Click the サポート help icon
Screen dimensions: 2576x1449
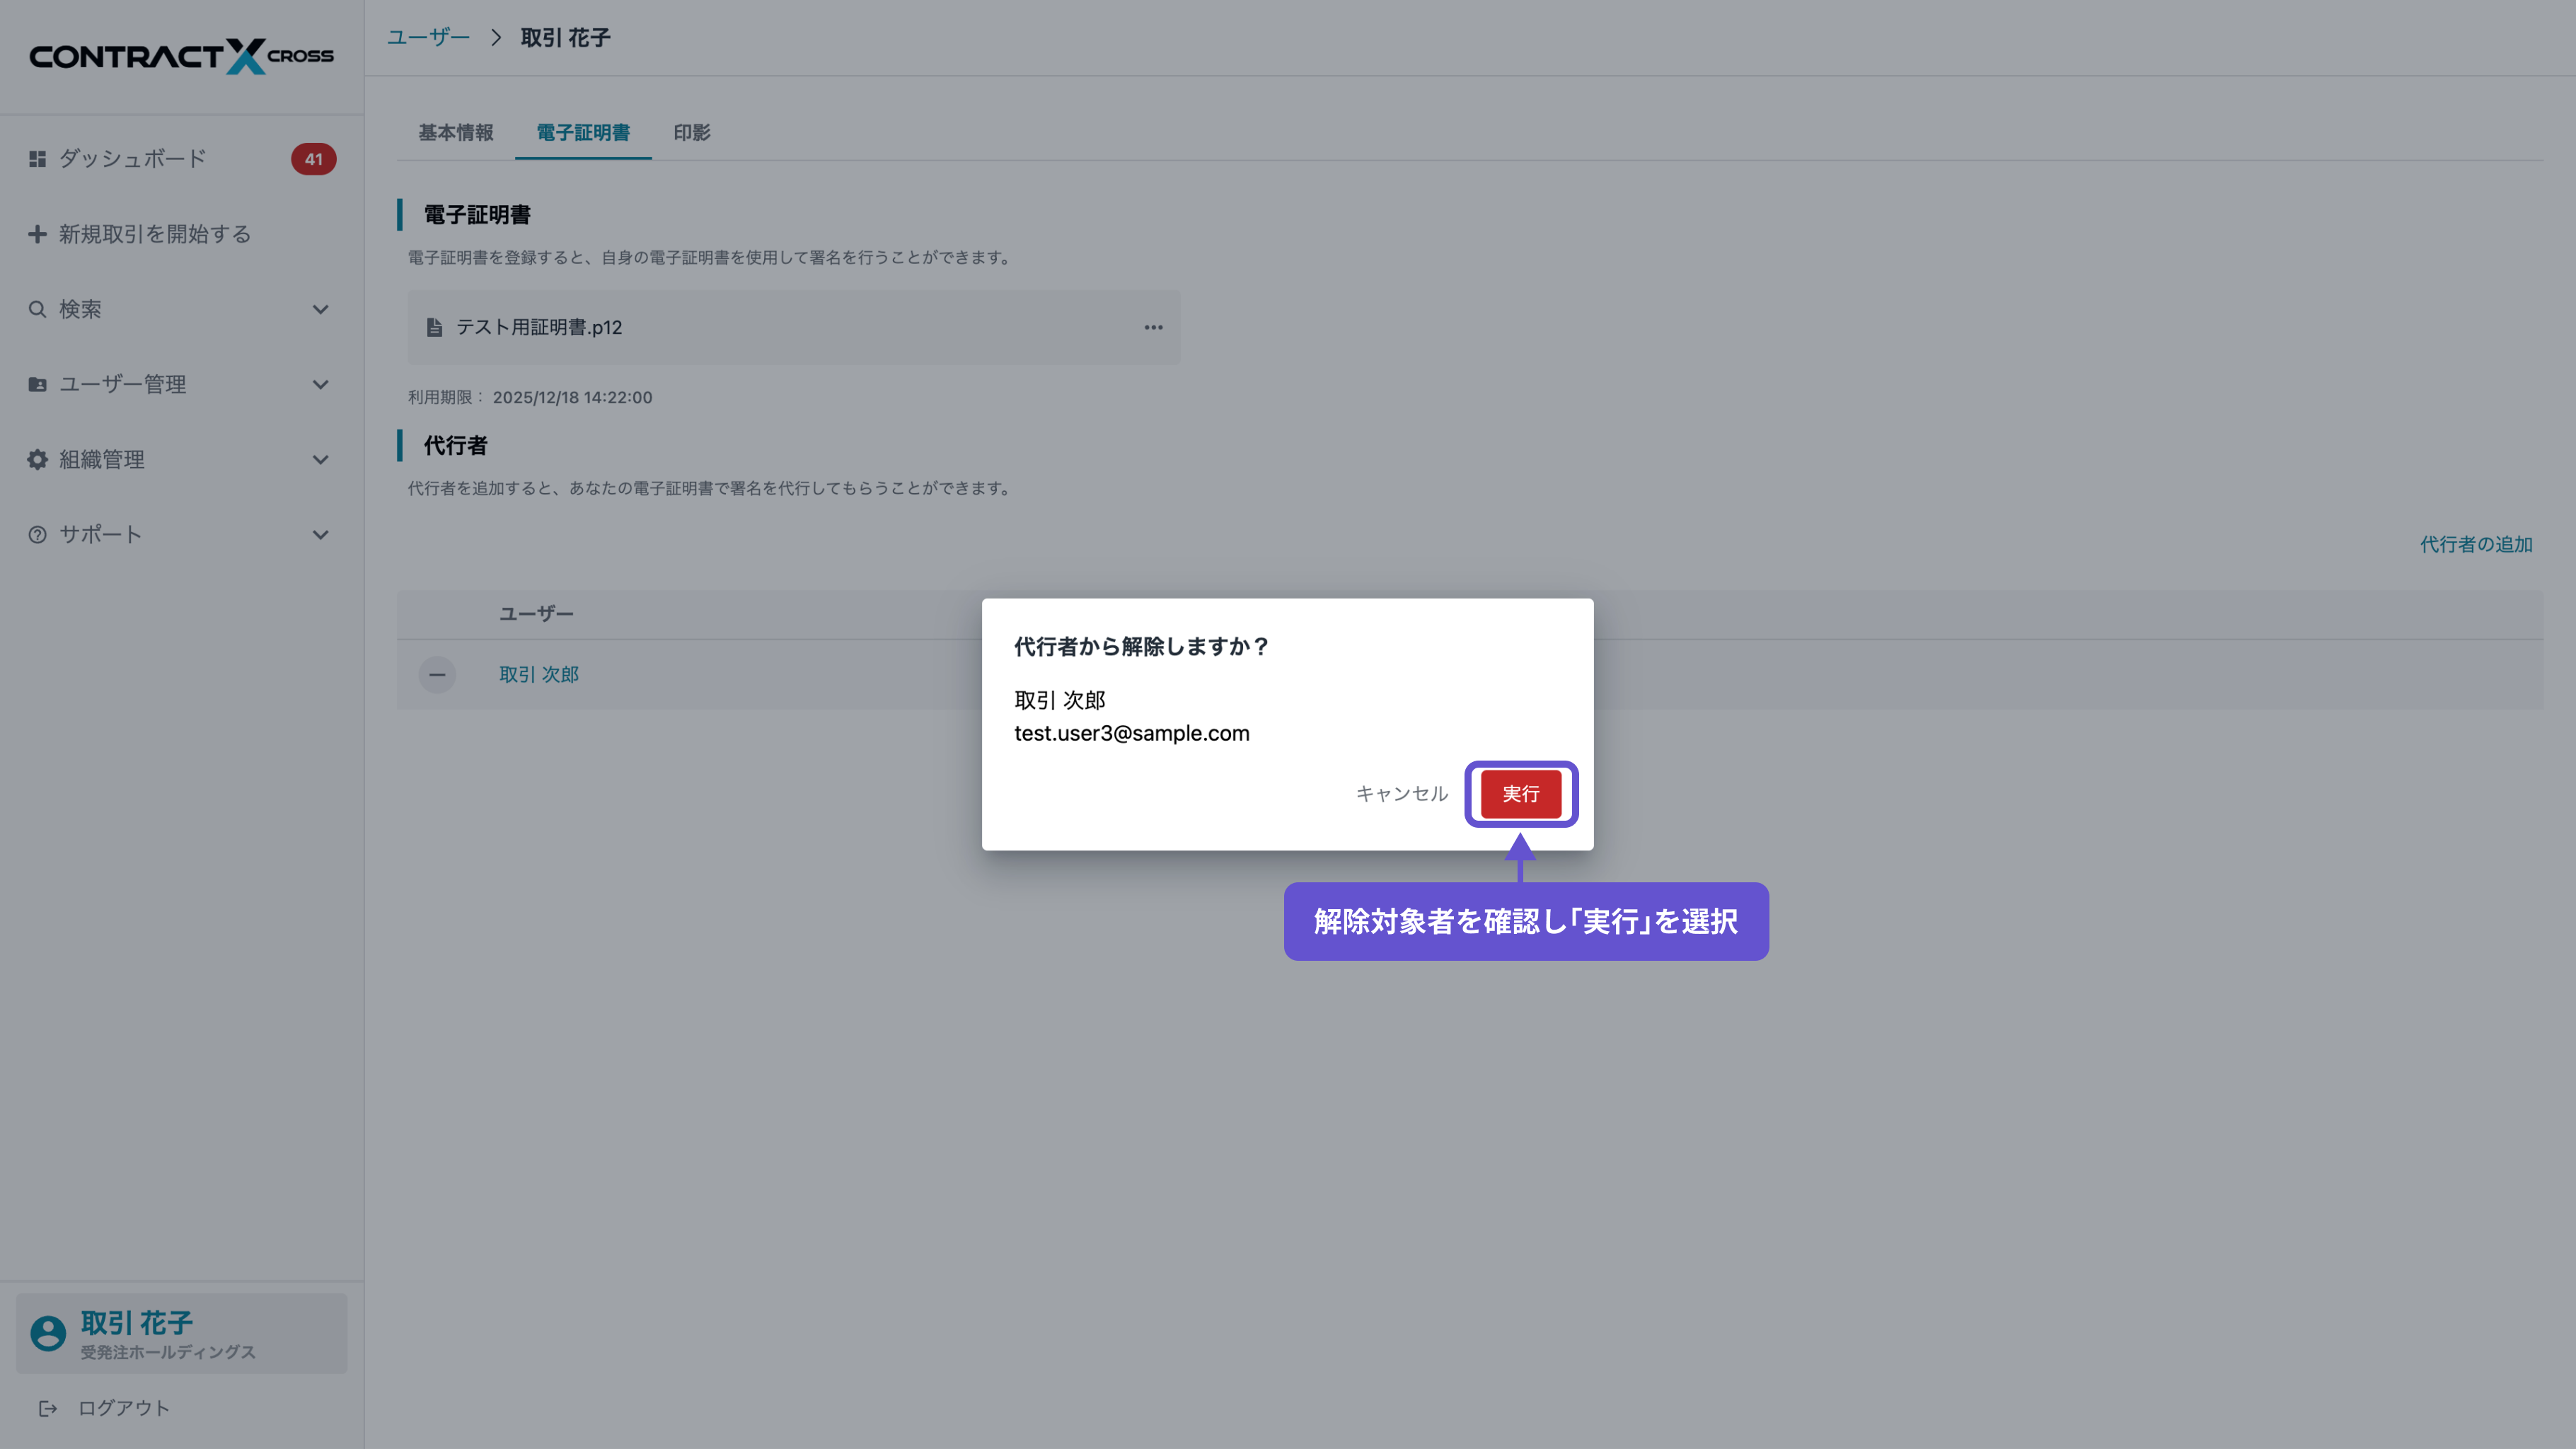[37, 534]
